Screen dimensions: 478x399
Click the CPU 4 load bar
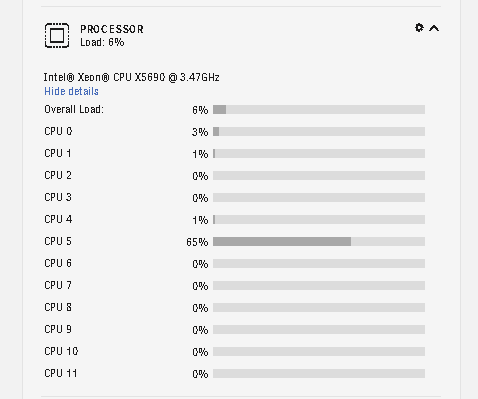pyautogui.click(x=319, y=219)
